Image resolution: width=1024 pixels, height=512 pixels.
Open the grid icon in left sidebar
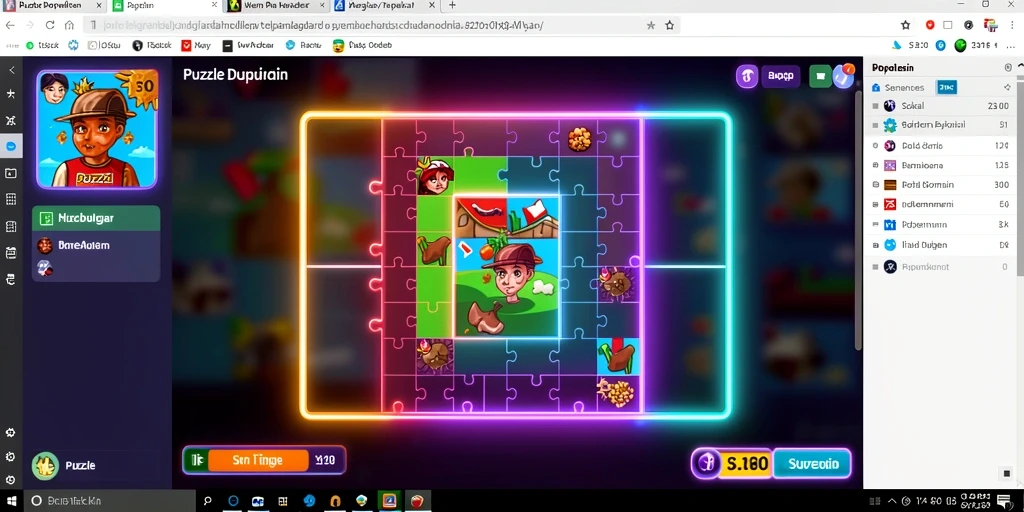click(x=11, y=199)
